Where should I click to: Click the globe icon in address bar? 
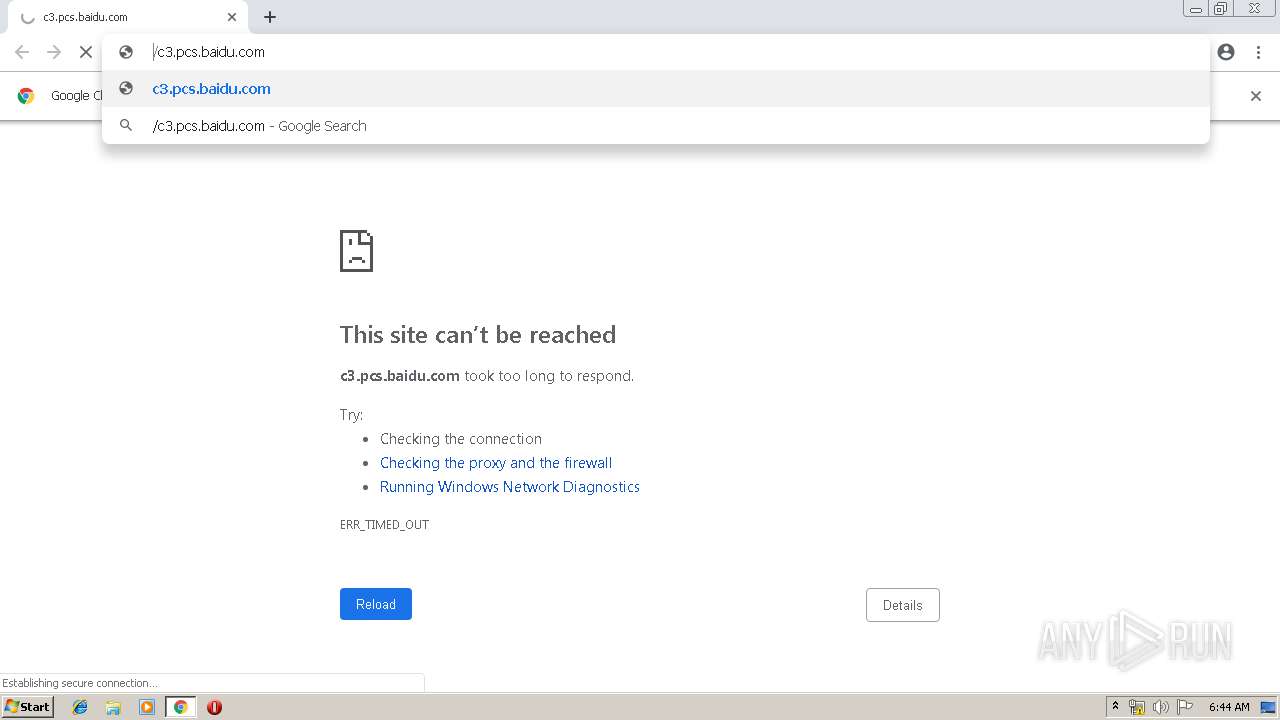[x=126, y=52]
